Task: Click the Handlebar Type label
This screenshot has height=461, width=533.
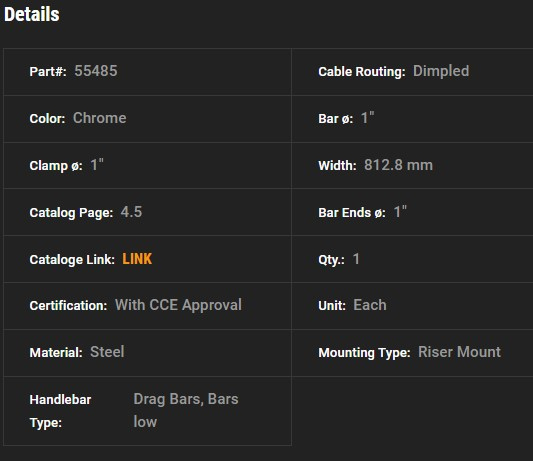Action: point(60,411)
